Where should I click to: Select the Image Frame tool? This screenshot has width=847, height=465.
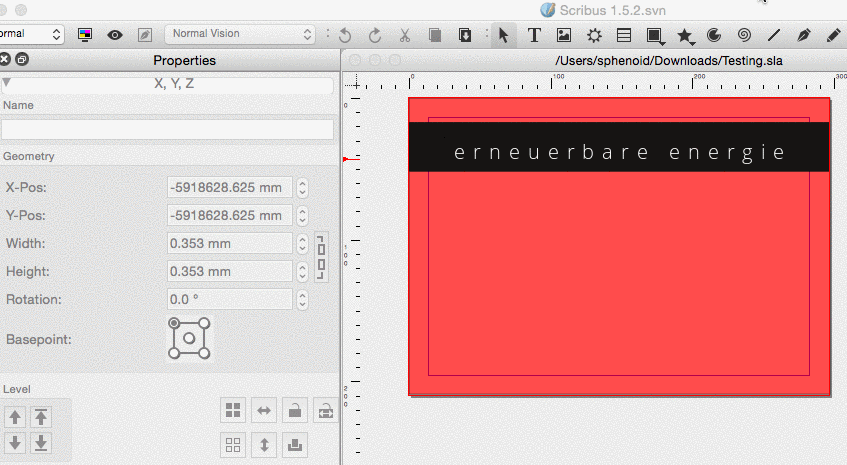(564, 35)
